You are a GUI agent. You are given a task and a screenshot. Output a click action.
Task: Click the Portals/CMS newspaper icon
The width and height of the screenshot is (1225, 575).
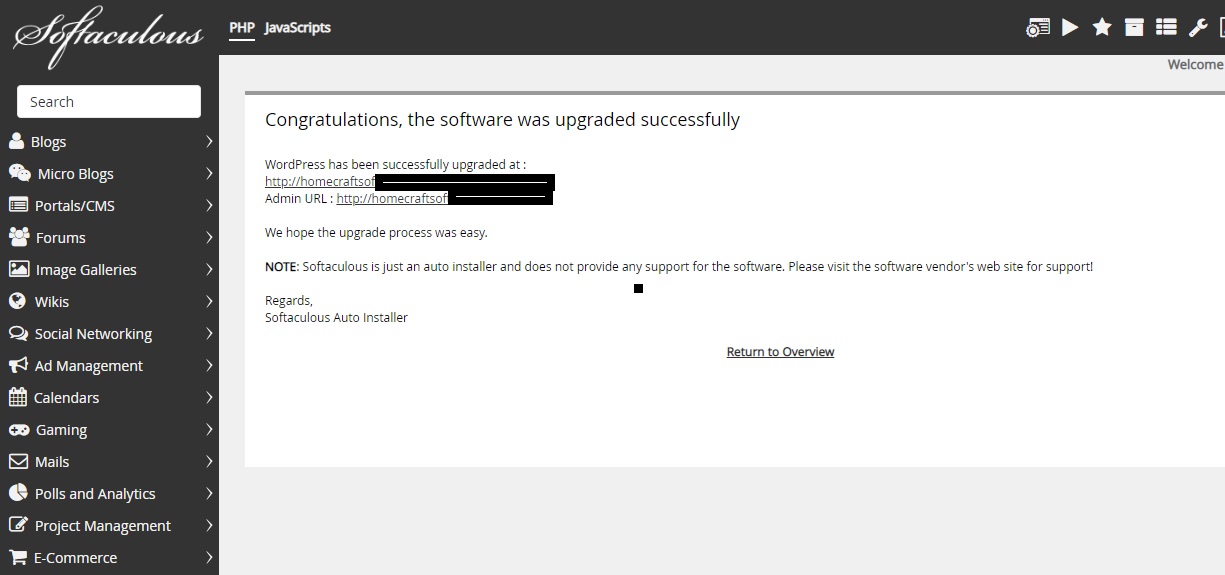[x=18, y=205]
